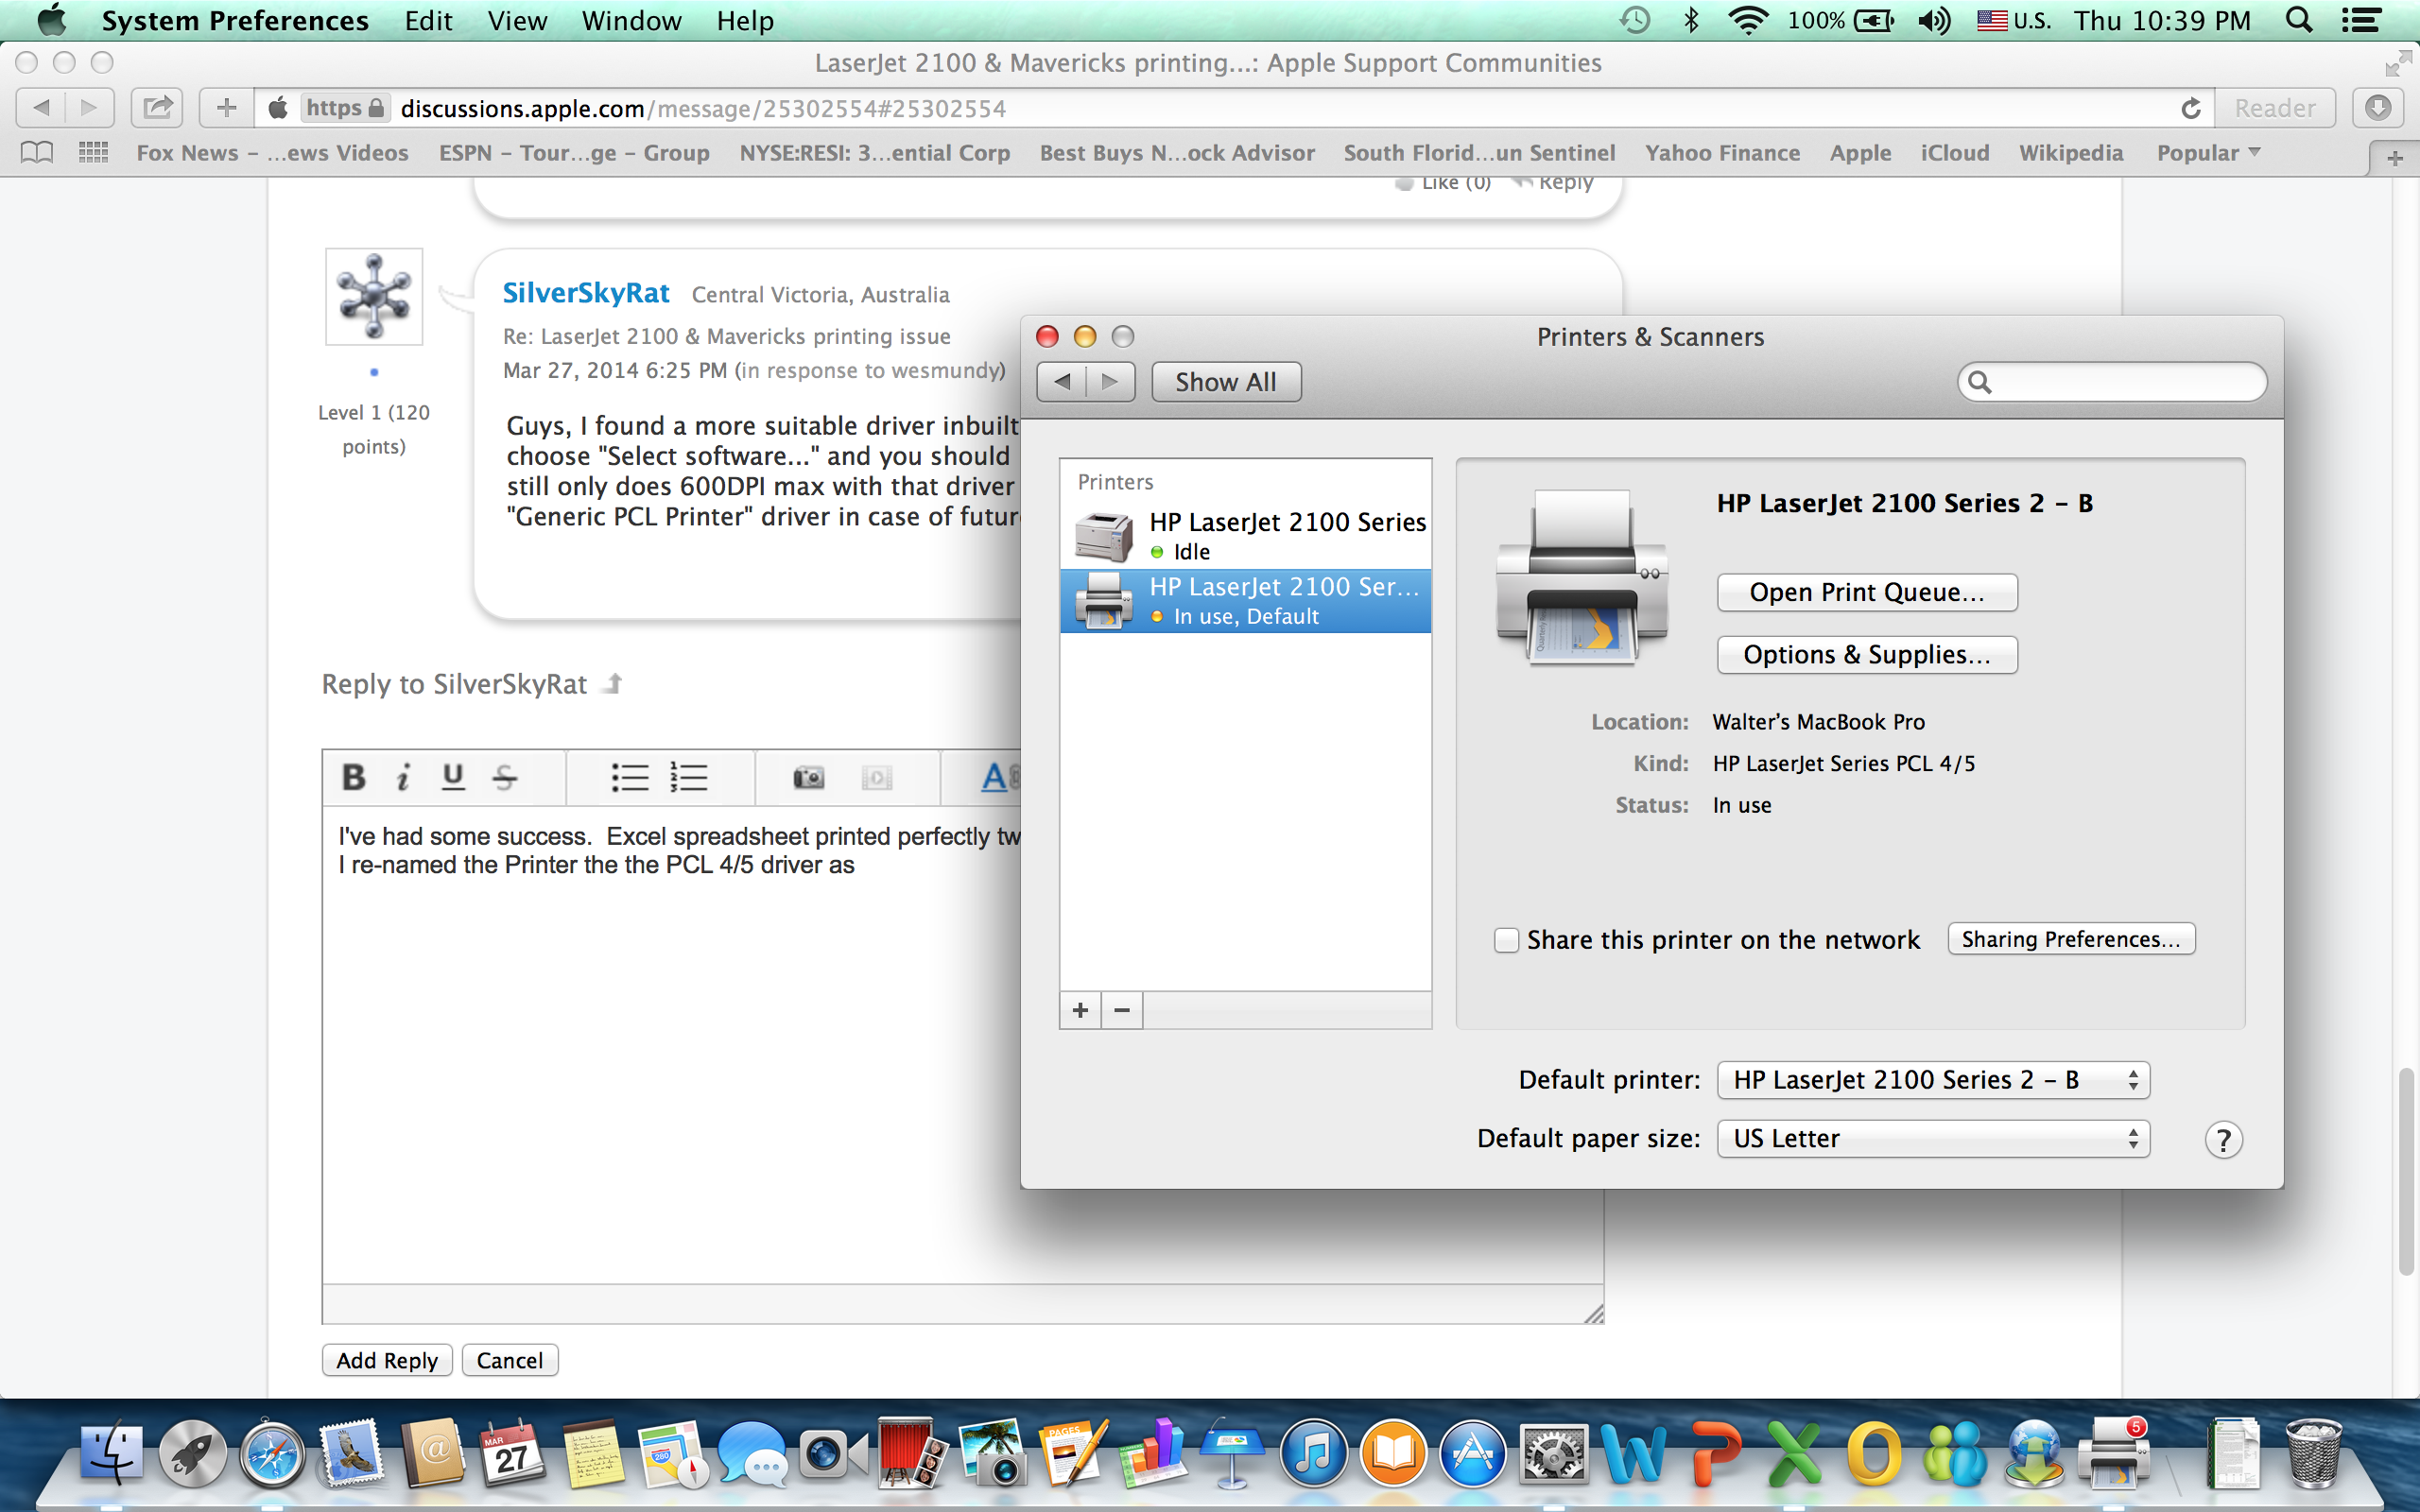Apply strikethrough formatting
This screenshot has width=2420, height=1512.
[x=505, y=777]
